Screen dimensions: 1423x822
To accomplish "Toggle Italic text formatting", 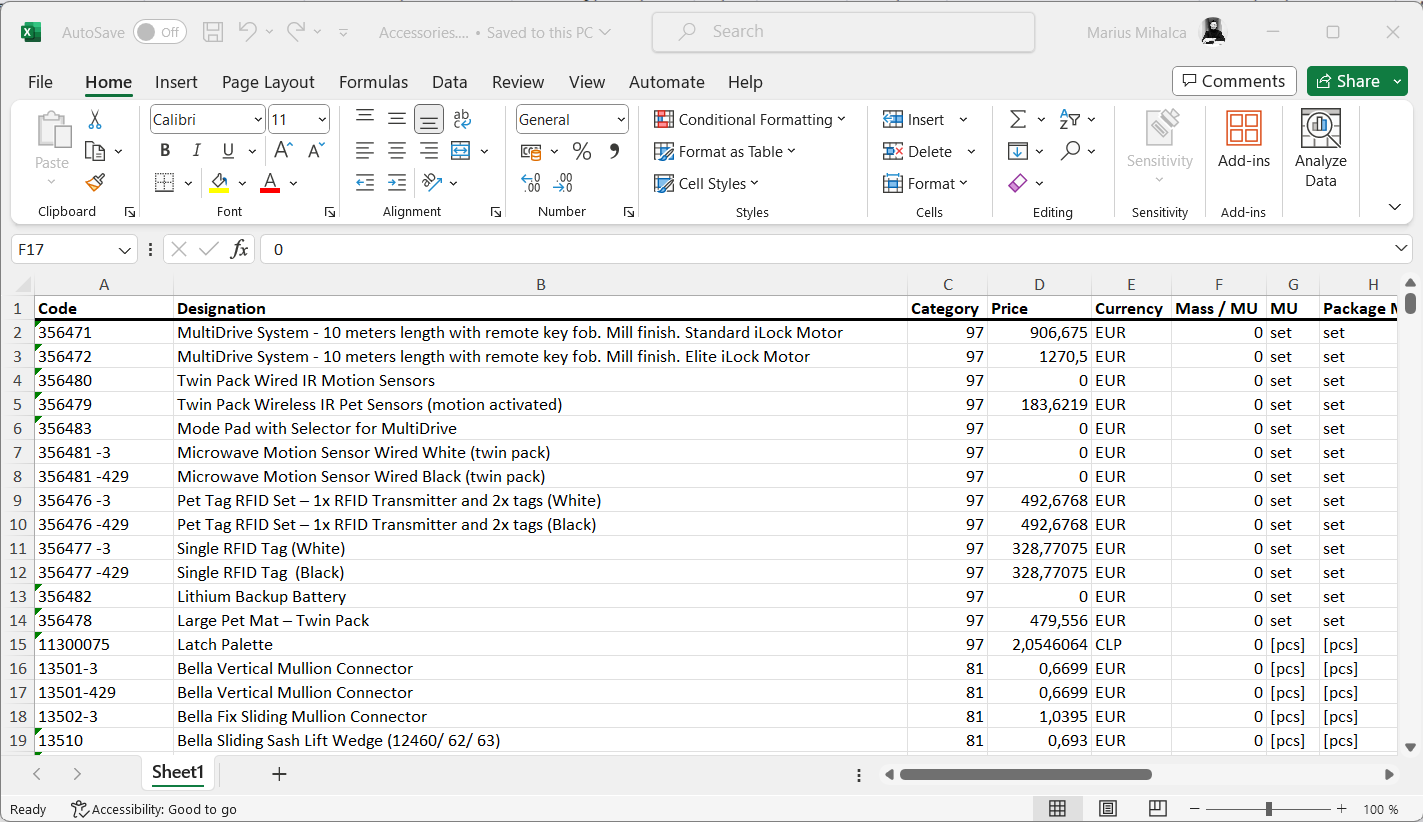I will tap(196, 151).
